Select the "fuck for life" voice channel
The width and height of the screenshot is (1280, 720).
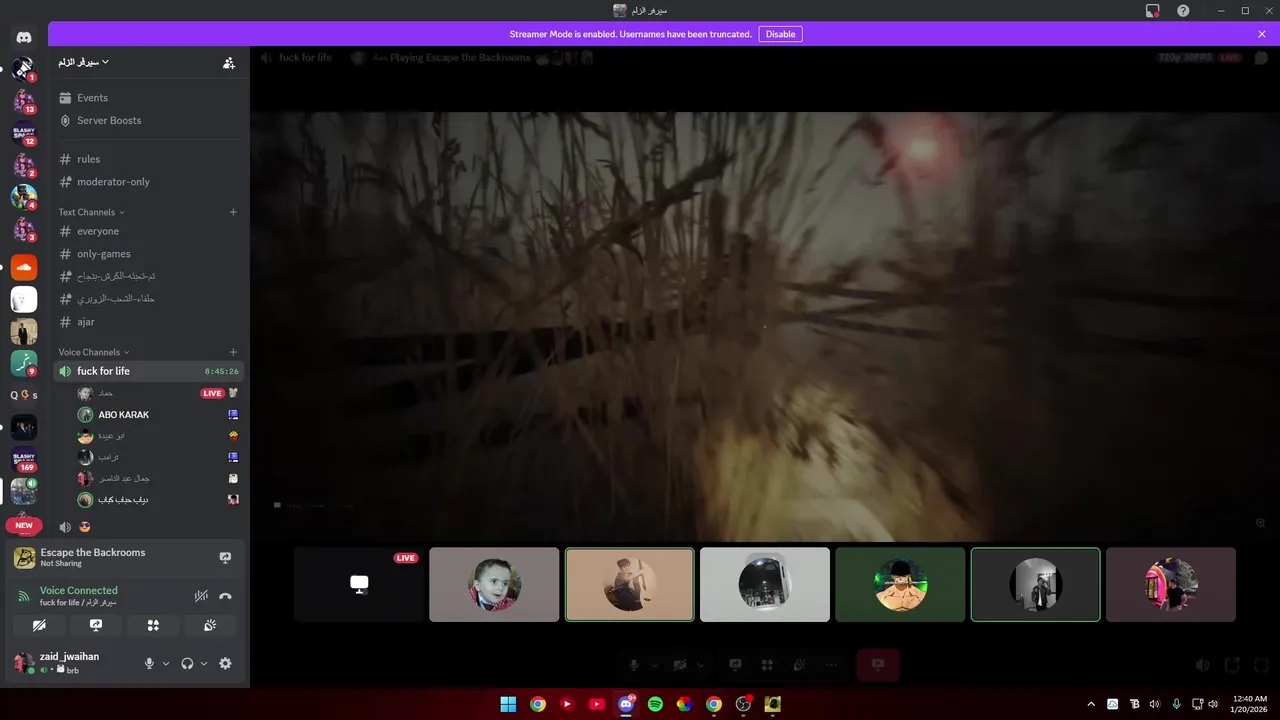(x=148, y=371)
